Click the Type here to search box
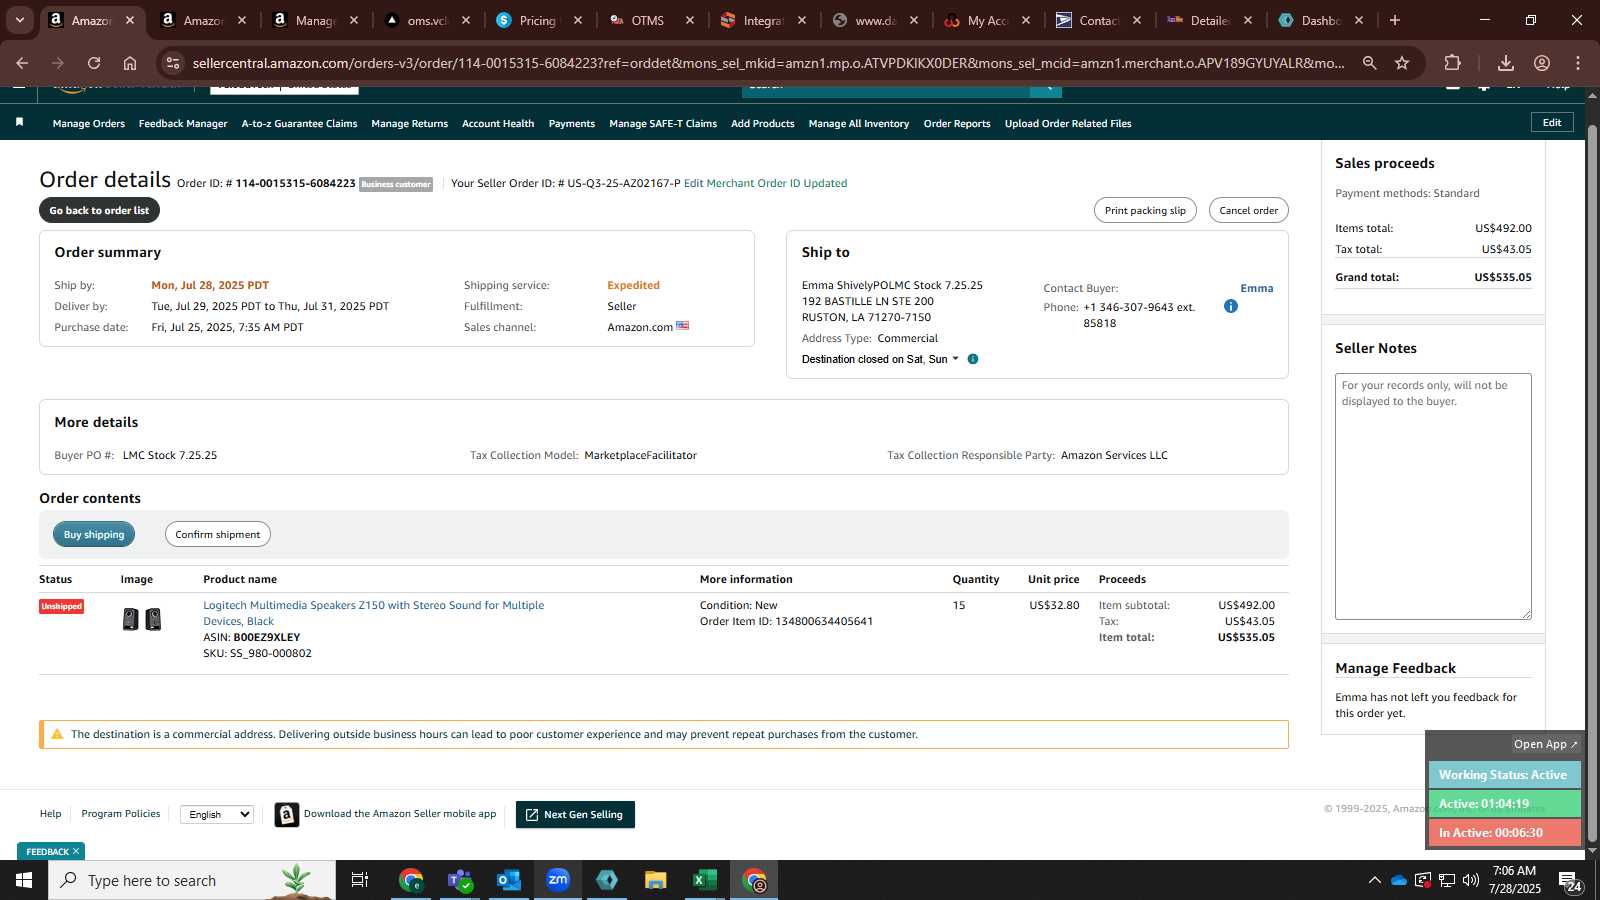 click(x=192, y=880)
